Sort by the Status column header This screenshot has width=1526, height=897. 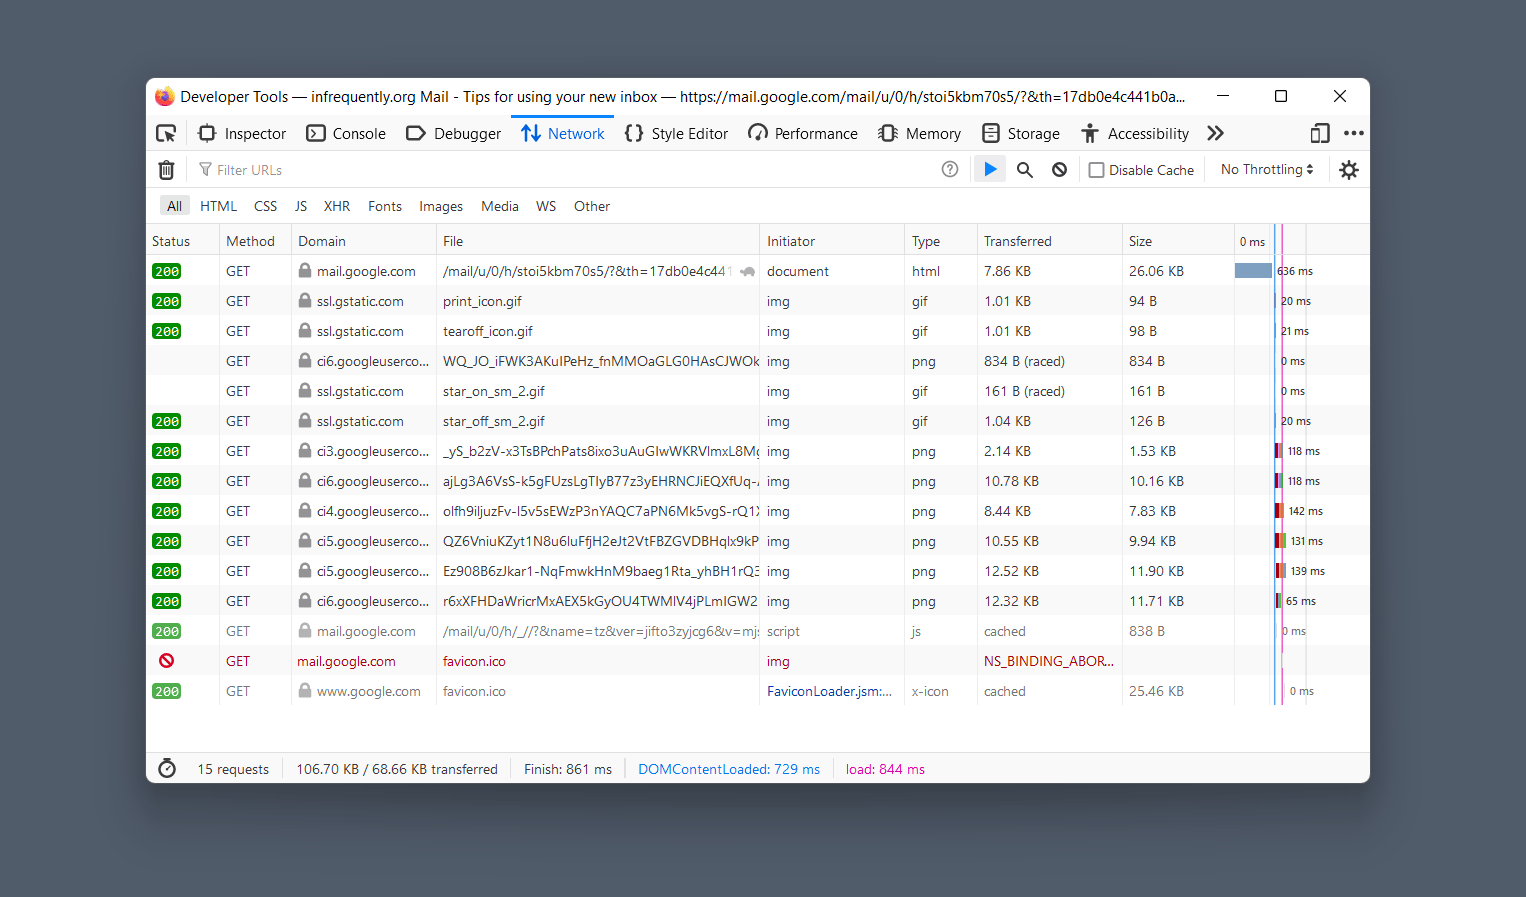click(x=182, y=241)
